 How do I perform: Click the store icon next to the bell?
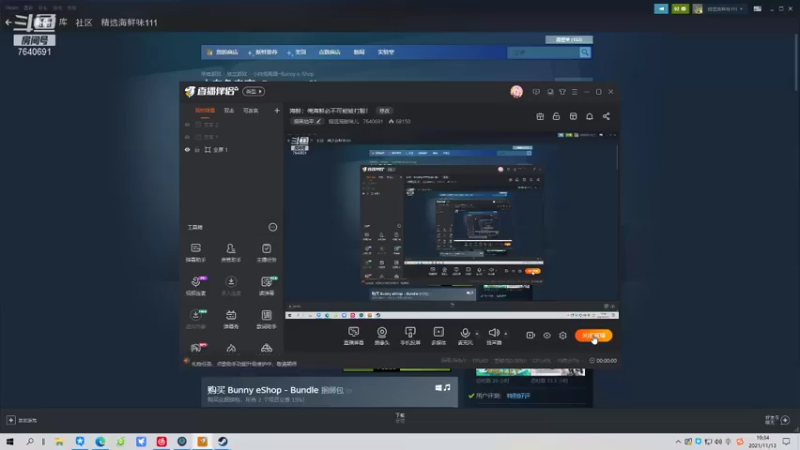(573, 116)
